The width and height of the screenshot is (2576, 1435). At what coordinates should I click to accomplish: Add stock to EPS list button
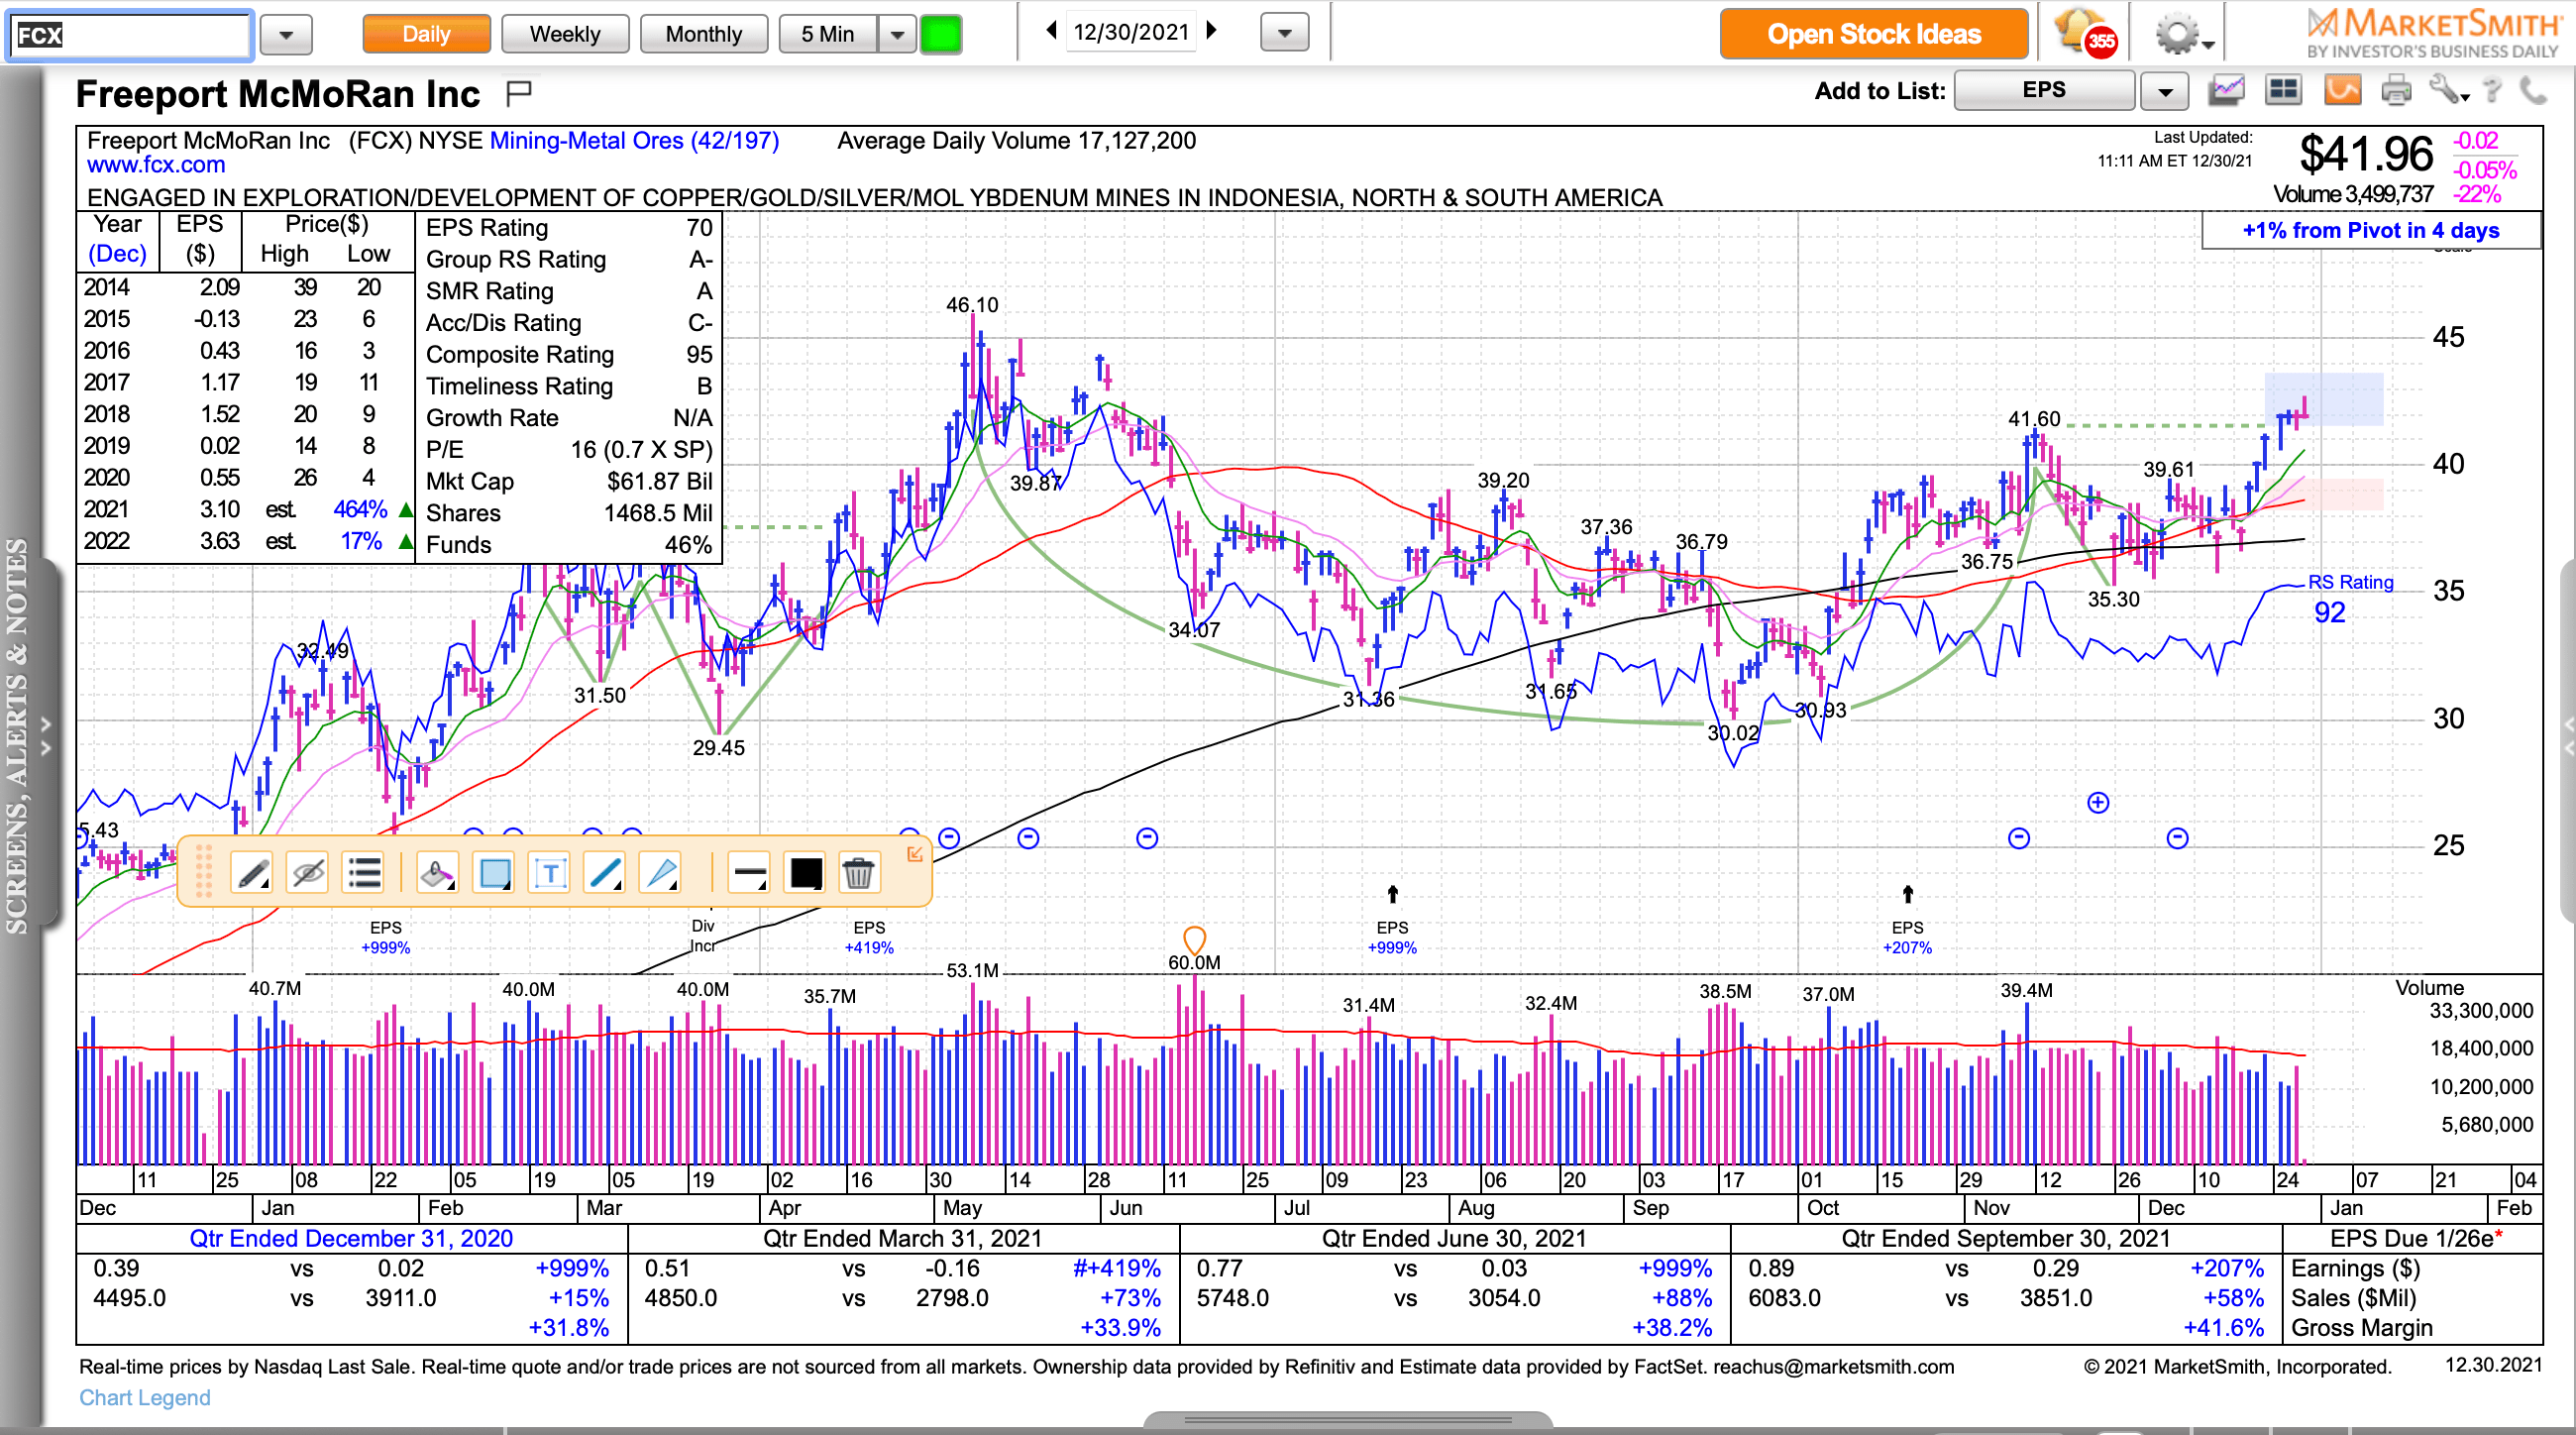pyautogui.click(x=2044, y=91)
